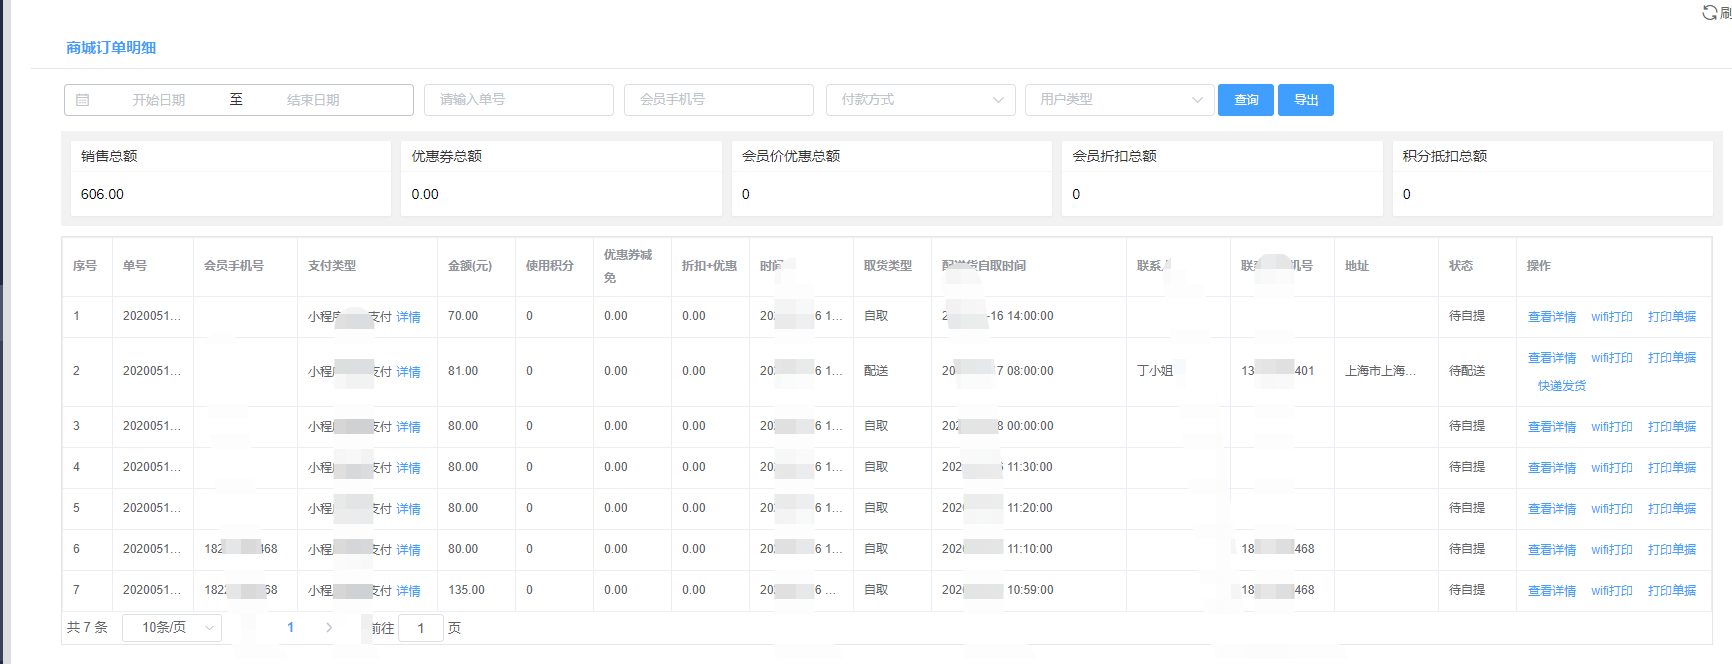
Task: Click the 开始日期 field
Action: 159,100
